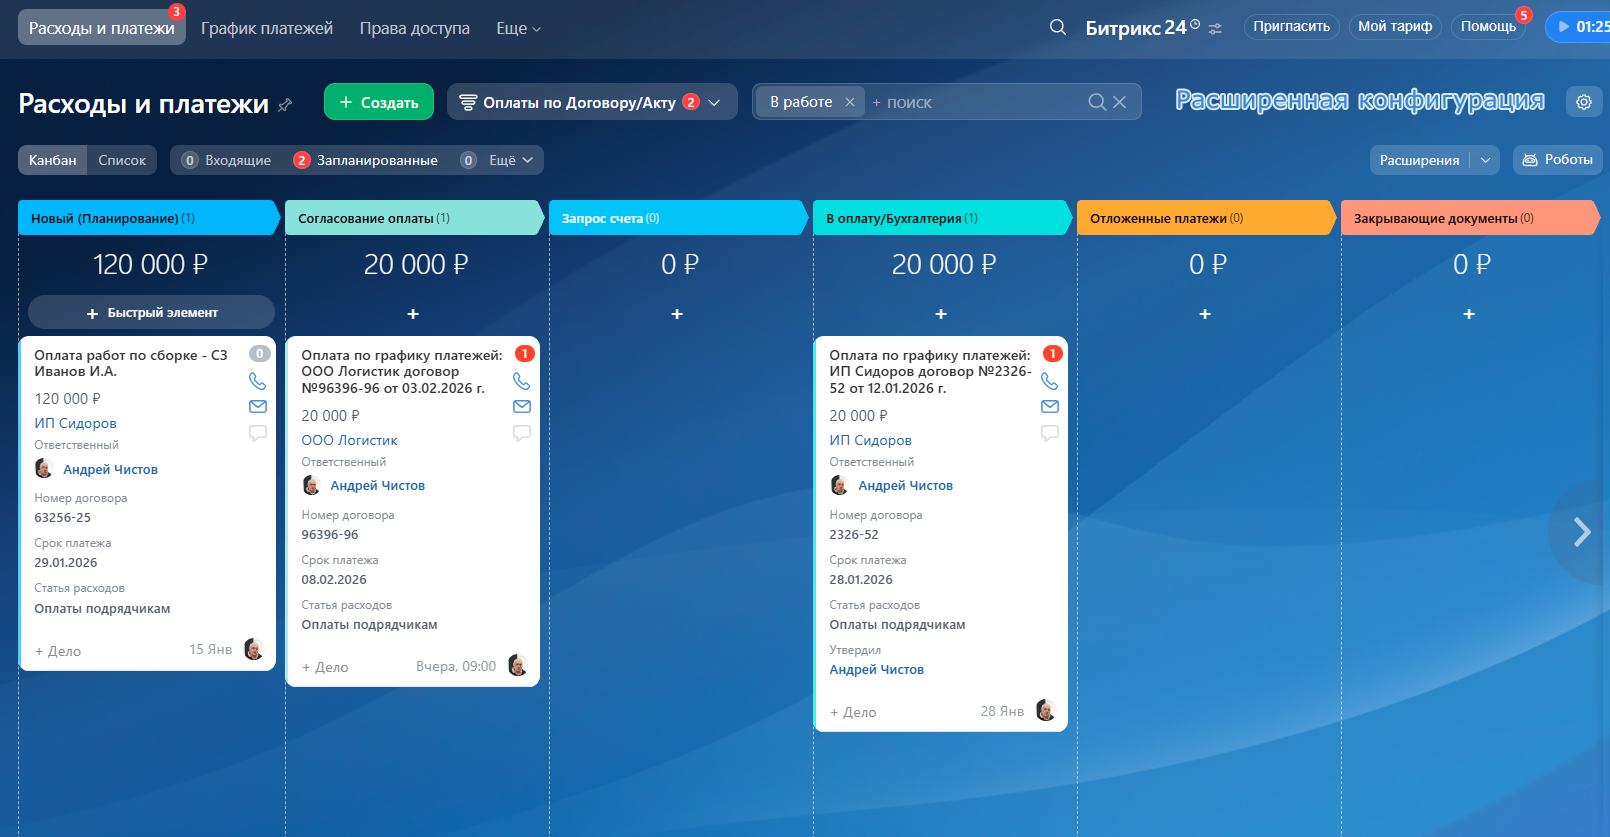Call from the ИП Сидоров договор №2326-52 card
1610x837 pixels.
click(x=1049, y=381)
